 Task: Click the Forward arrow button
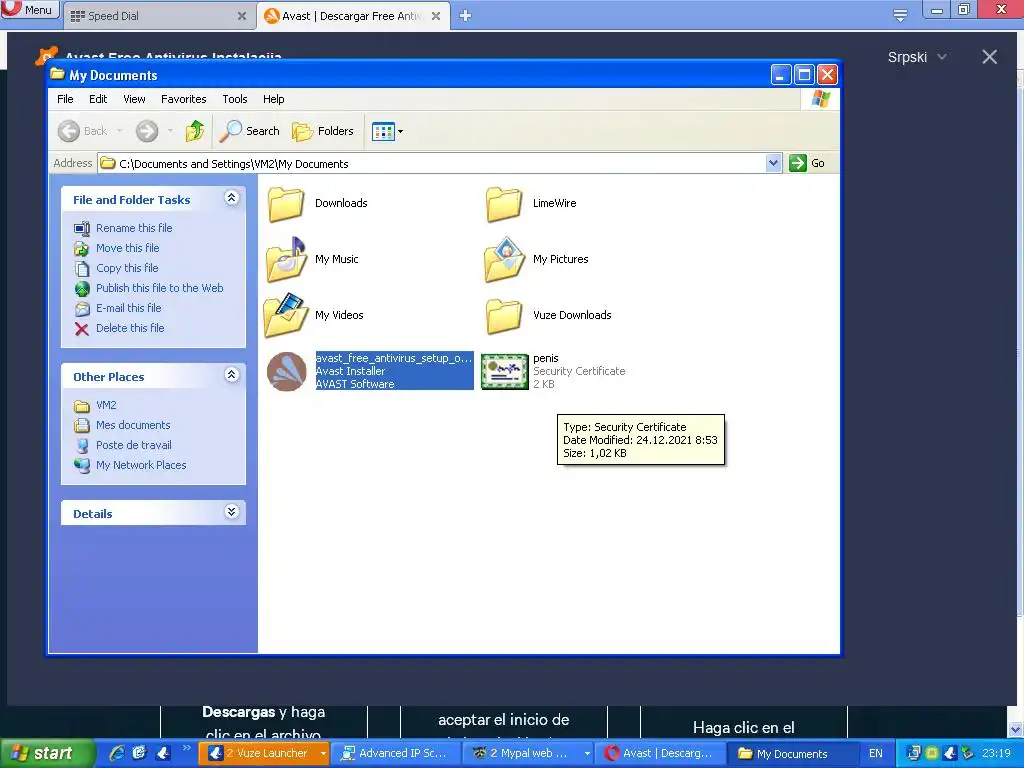click(147, 131)
